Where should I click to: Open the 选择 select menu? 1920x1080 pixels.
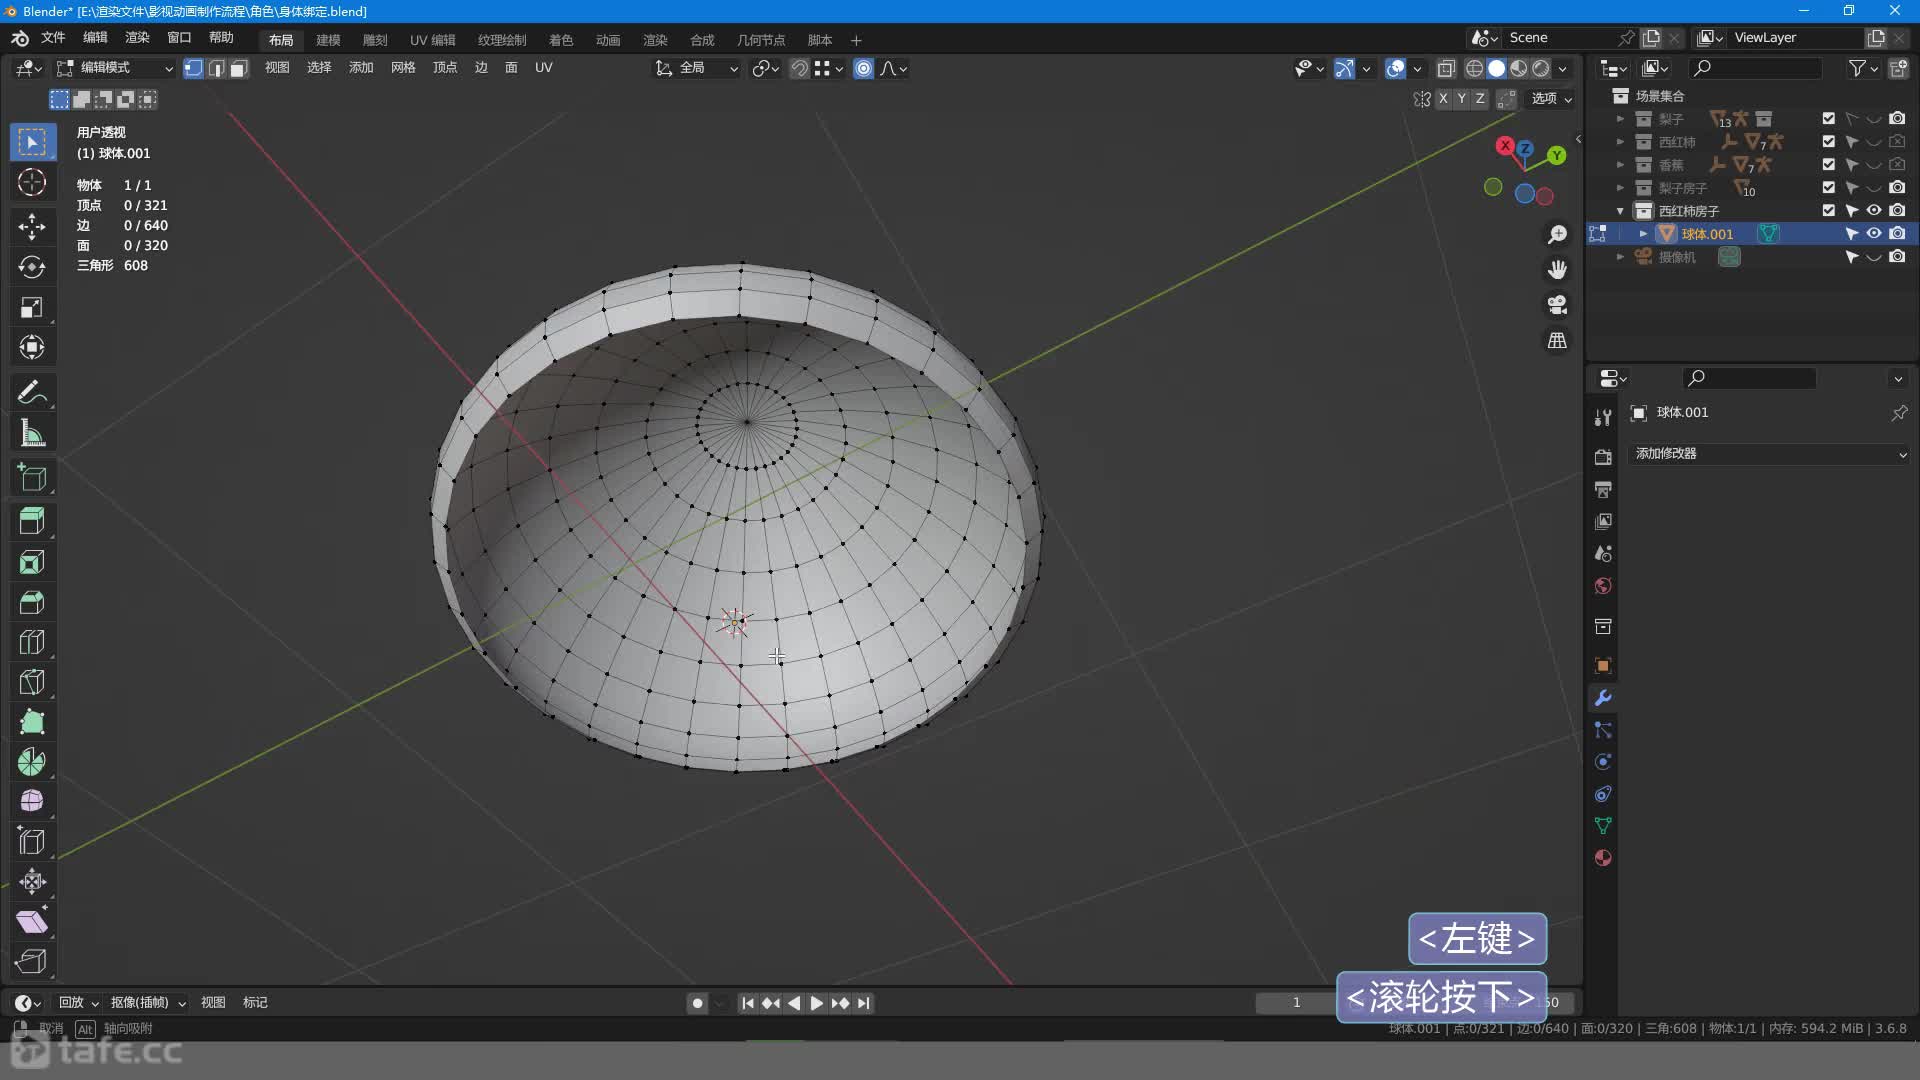319,68
